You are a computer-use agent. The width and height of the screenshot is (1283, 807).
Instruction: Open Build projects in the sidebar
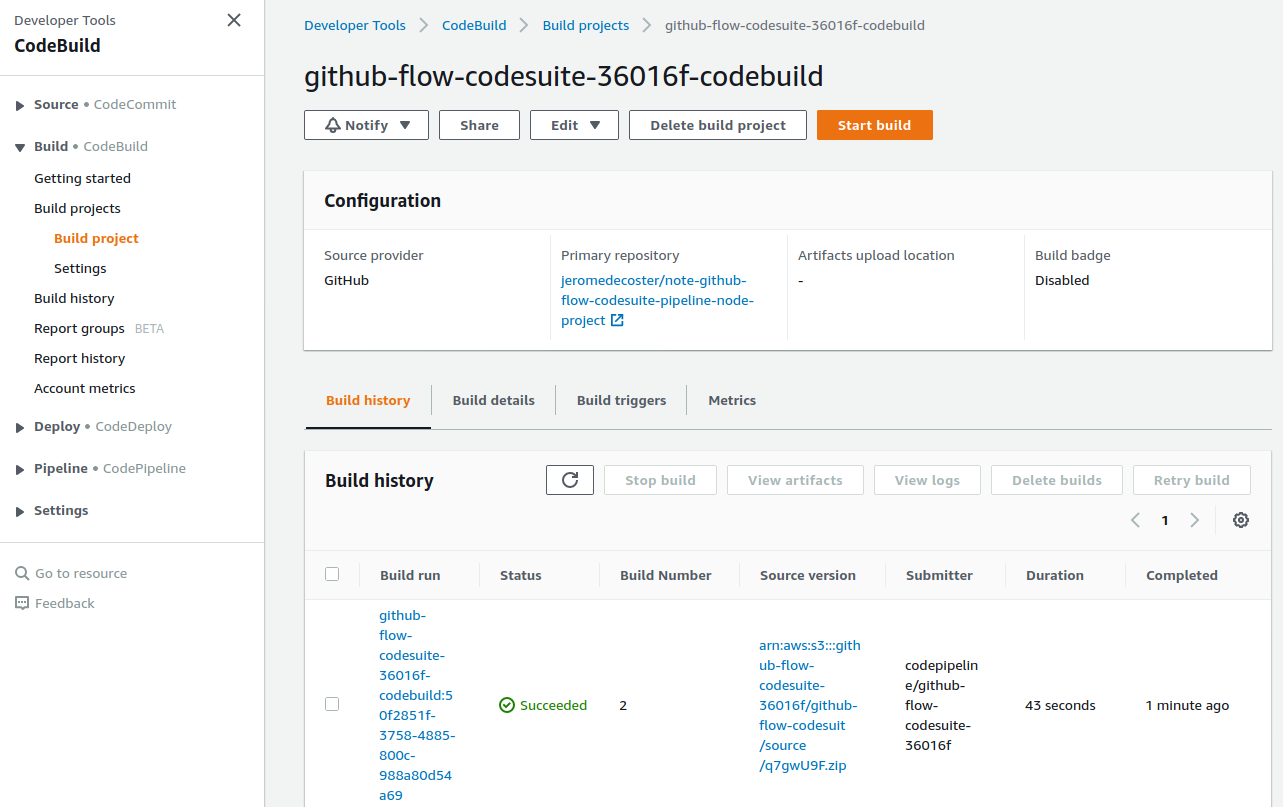click(x=77, y=208)
